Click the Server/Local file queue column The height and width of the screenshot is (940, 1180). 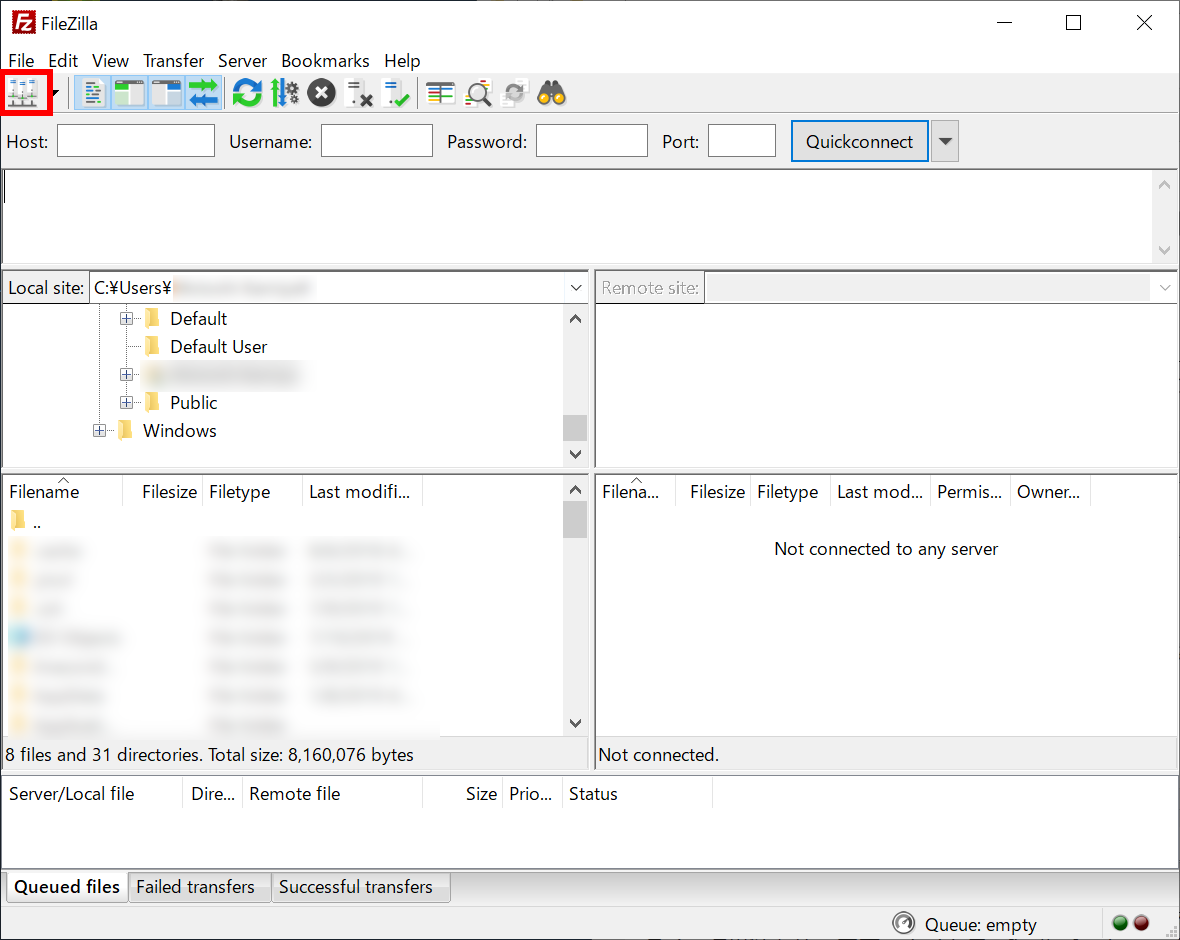93,794
